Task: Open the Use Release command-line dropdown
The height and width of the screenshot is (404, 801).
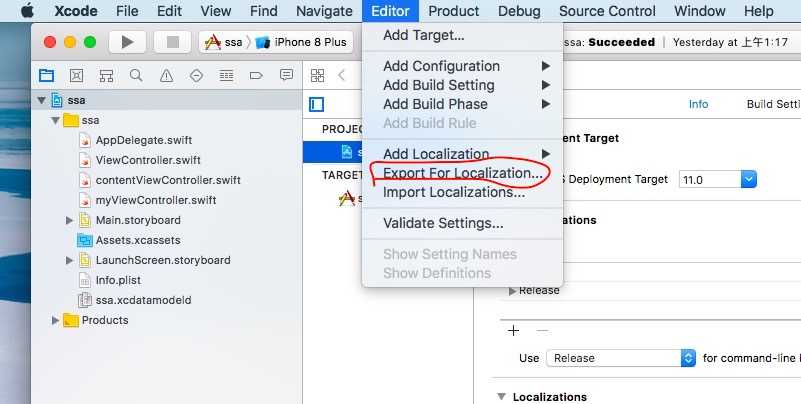Action: tap(621, 358)
